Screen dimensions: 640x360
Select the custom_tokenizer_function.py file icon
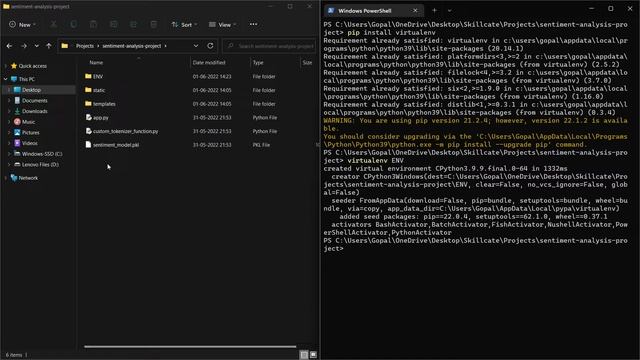pyautogui.click(x=88, y=131)
